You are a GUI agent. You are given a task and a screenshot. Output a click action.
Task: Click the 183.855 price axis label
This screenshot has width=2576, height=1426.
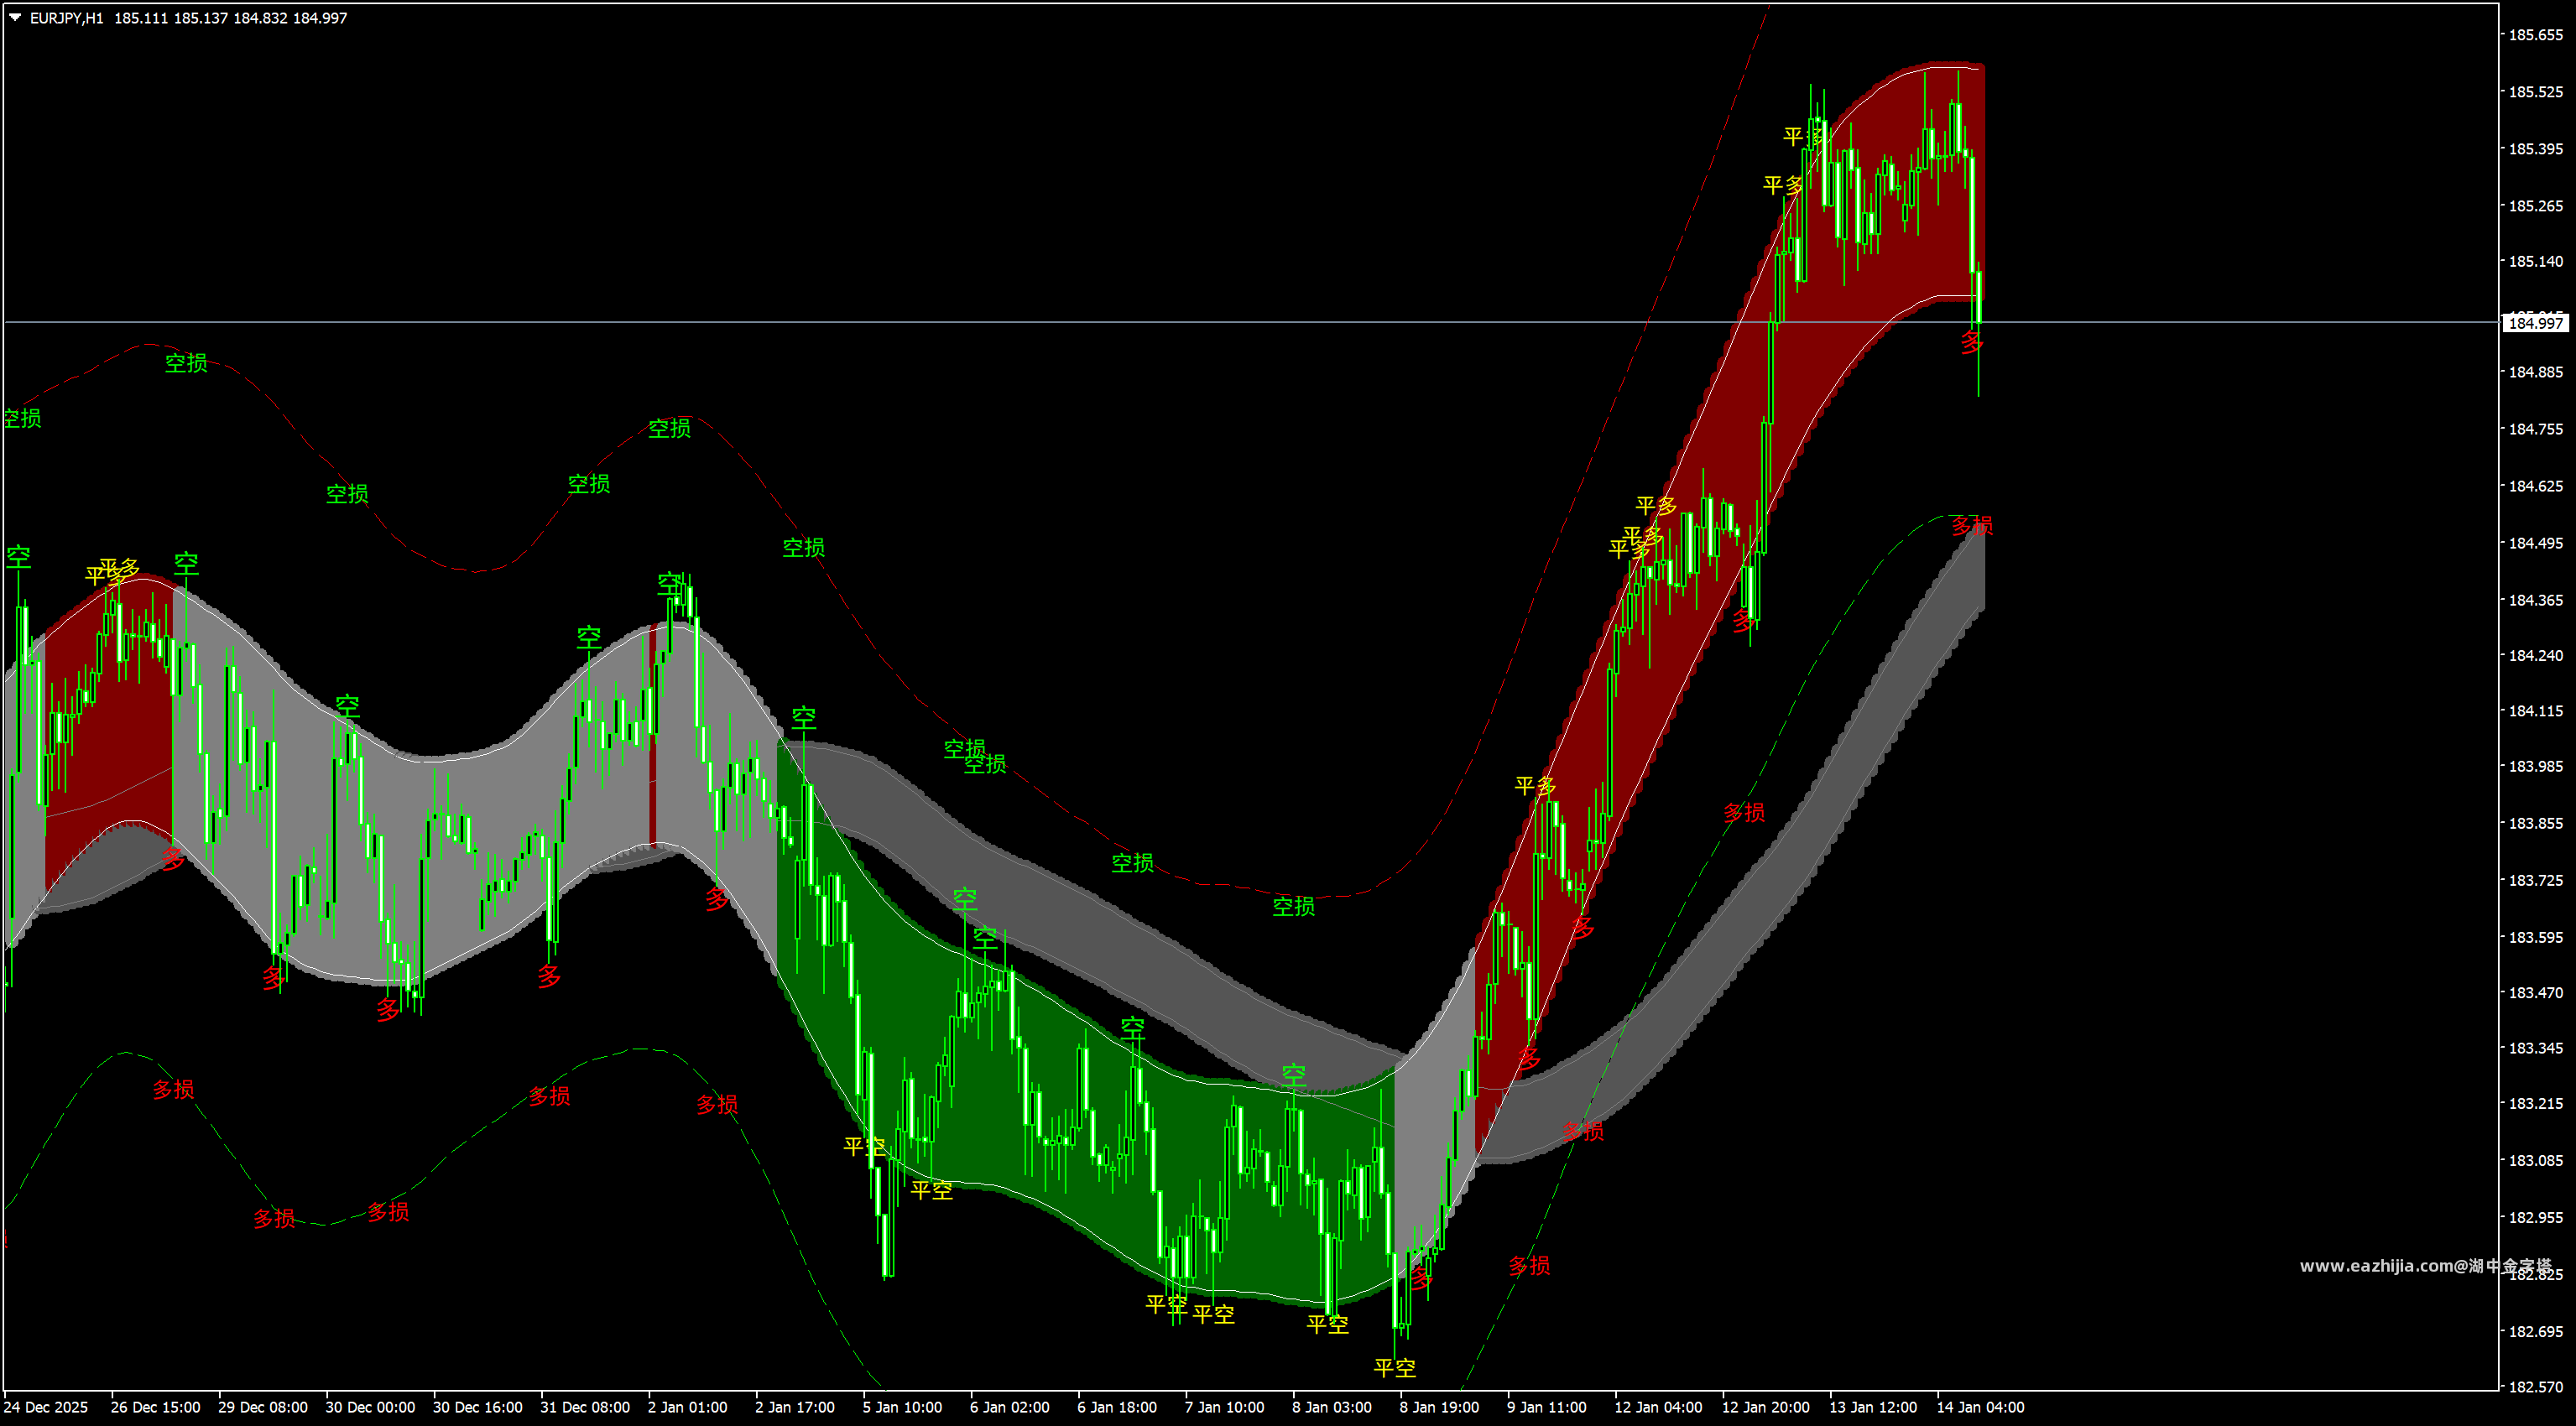[2536, 824]
